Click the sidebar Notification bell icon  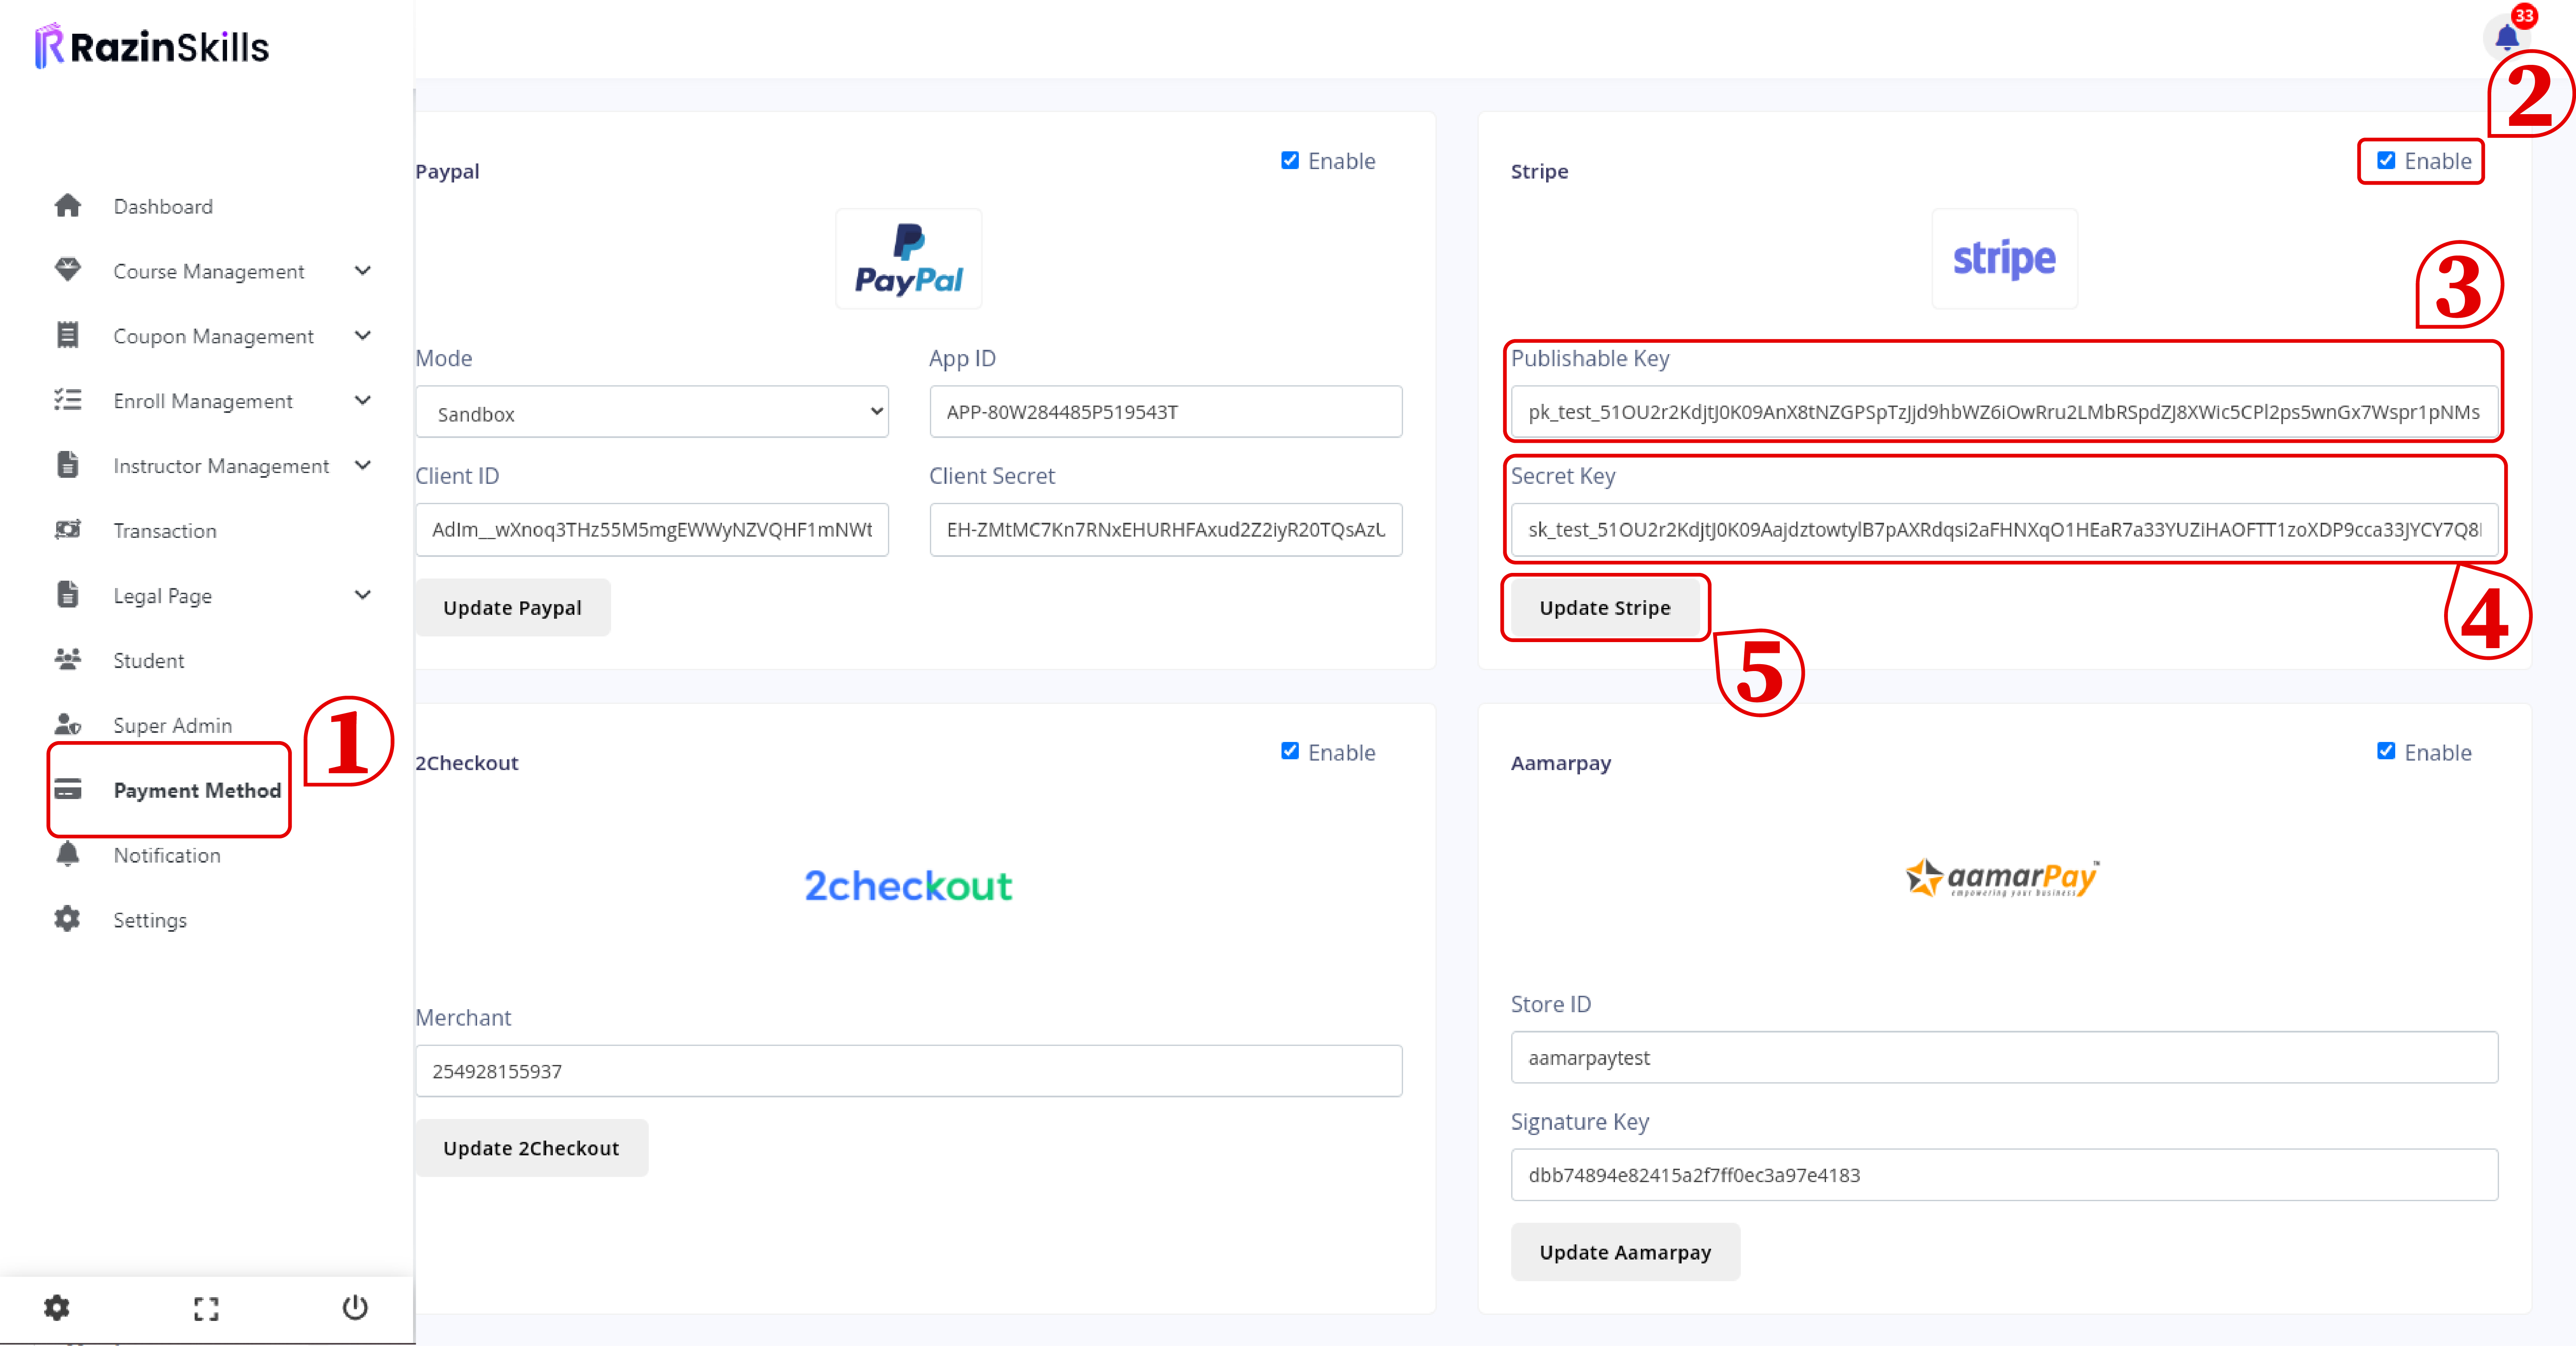(67, 854)
